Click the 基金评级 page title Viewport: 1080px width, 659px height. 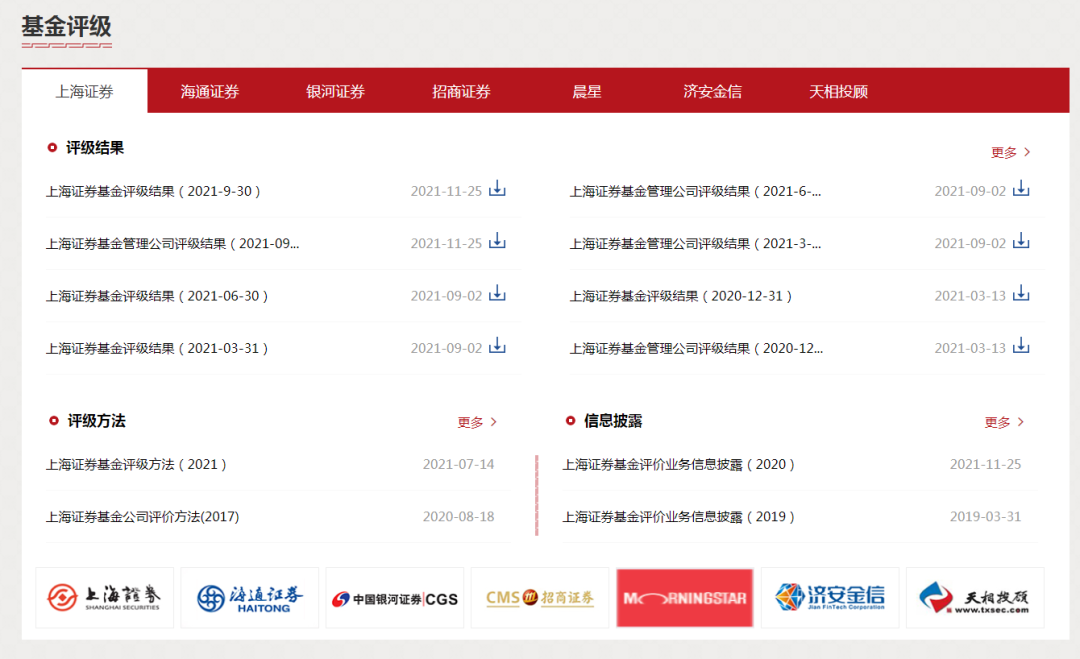66,26
